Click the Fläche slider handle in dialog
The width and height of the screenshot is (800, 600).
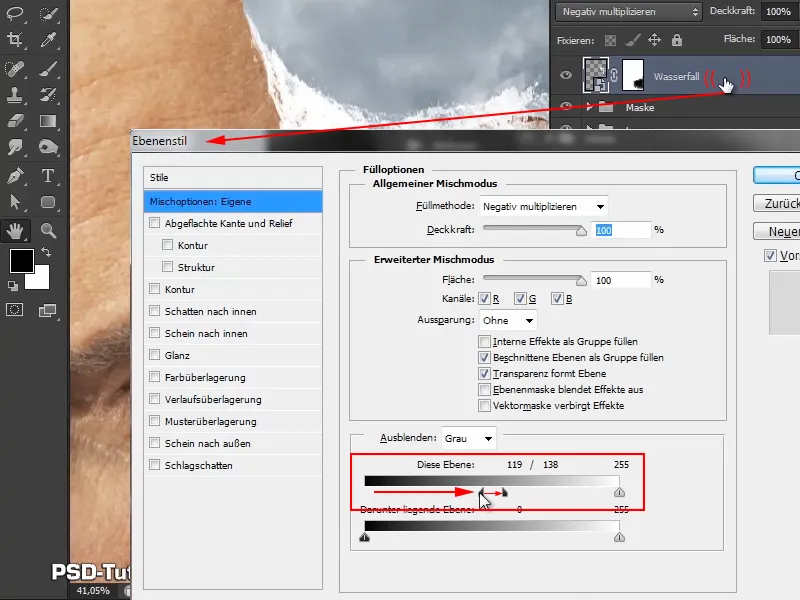[x=581, y=281]
